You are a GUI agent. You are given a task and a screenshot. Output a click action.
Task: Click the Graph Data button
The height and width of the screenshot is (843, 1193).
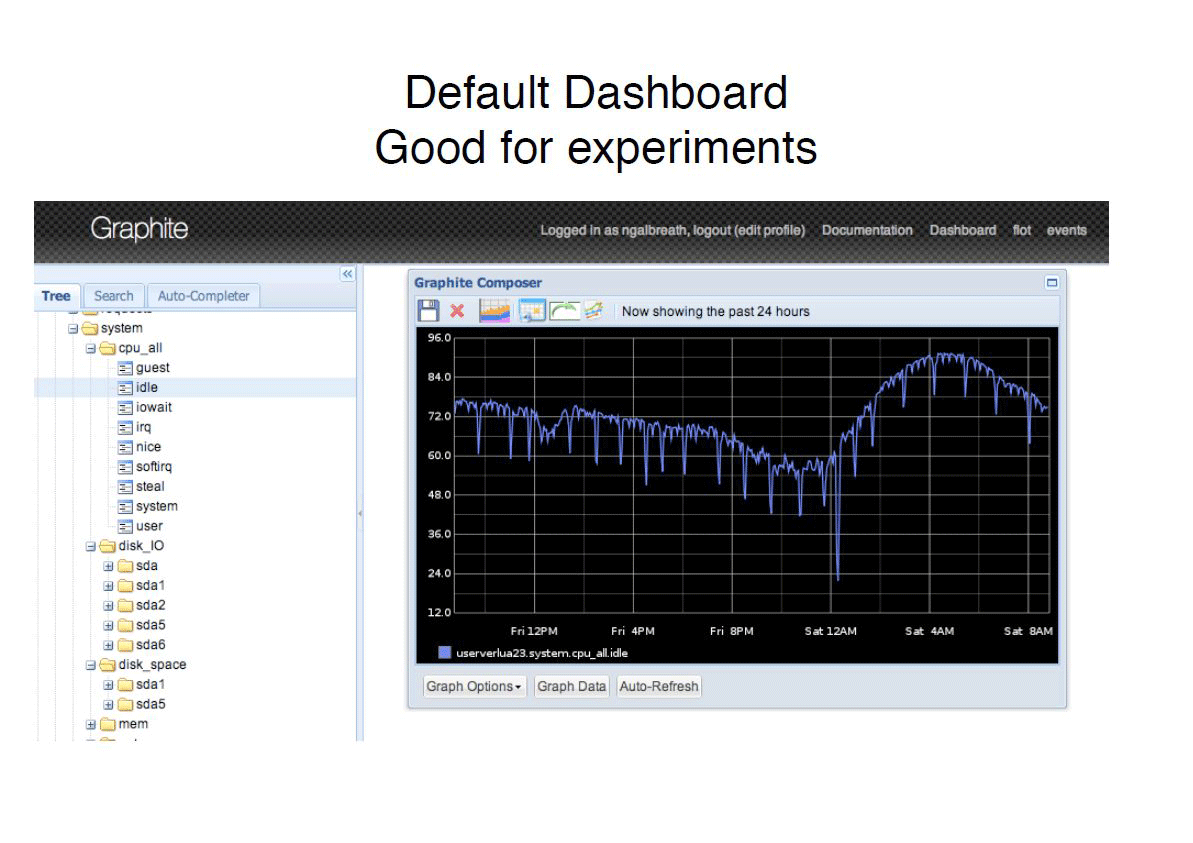571,686
